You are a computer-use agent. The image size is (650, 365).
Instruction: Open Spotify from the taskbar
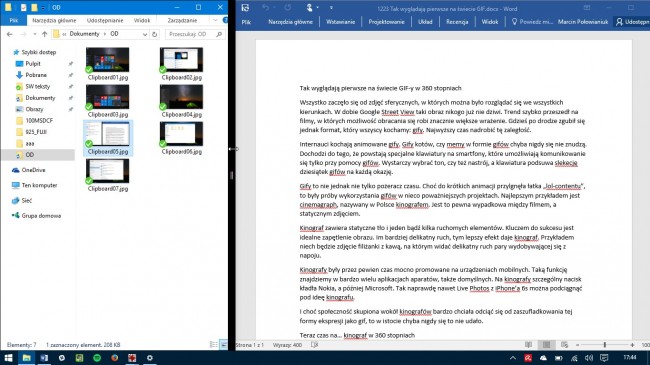tap(97, 358)
